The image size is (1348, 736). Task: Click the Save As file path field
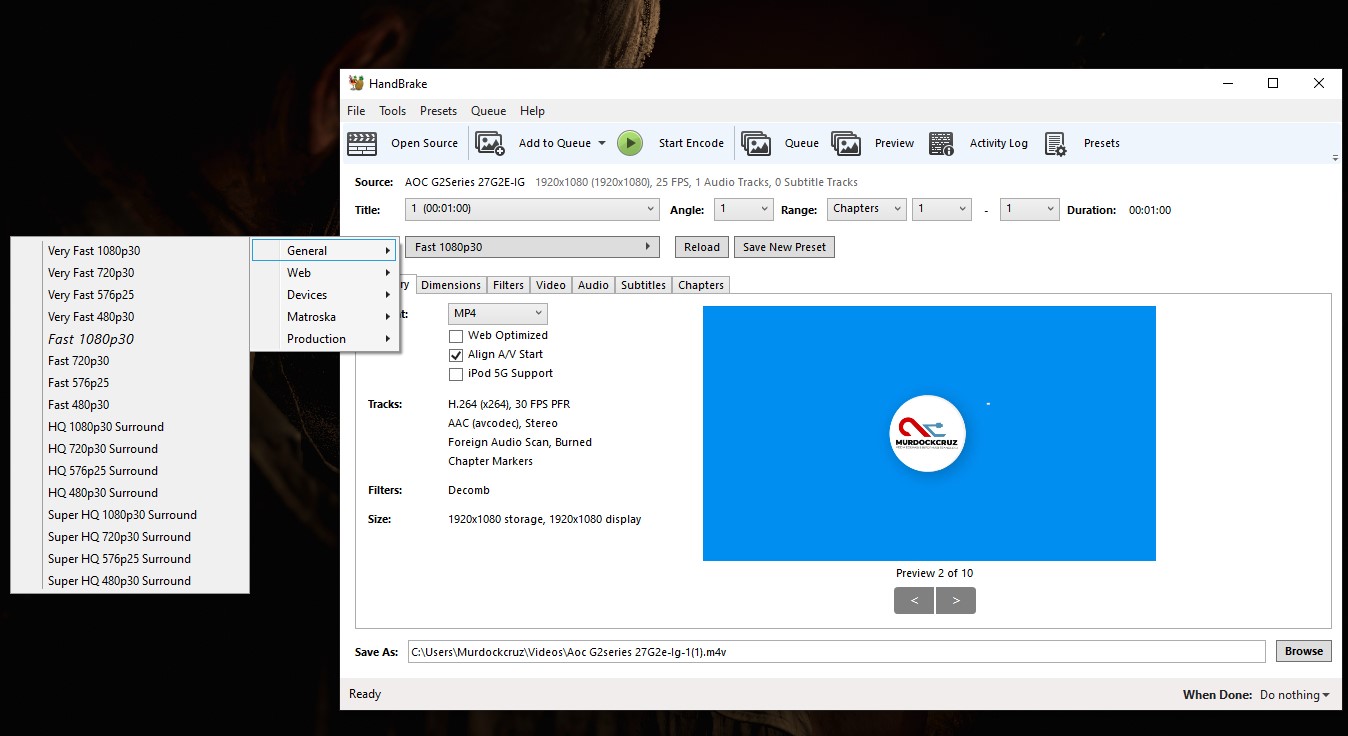click(x=836, y=652)
